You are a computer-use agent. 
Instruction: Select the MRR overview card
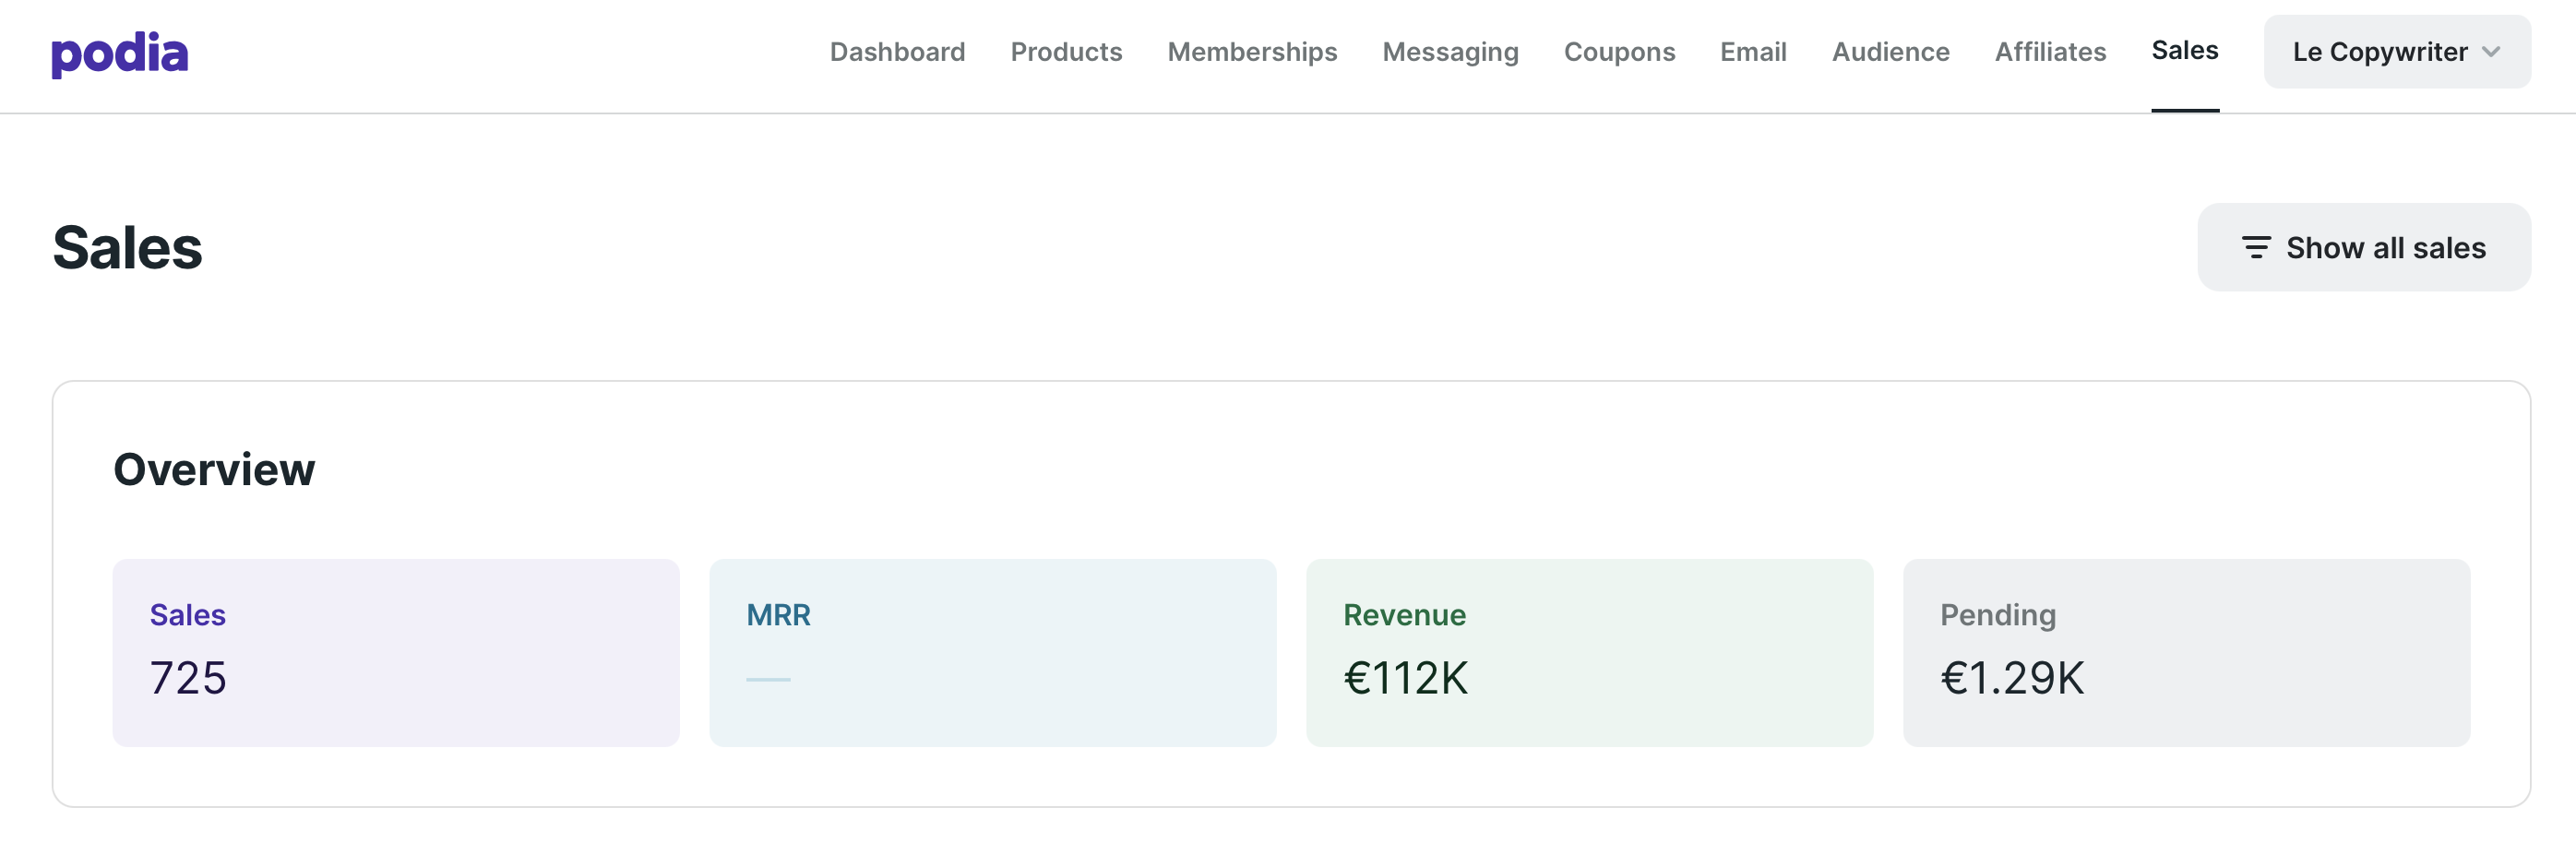pos(992,652)
